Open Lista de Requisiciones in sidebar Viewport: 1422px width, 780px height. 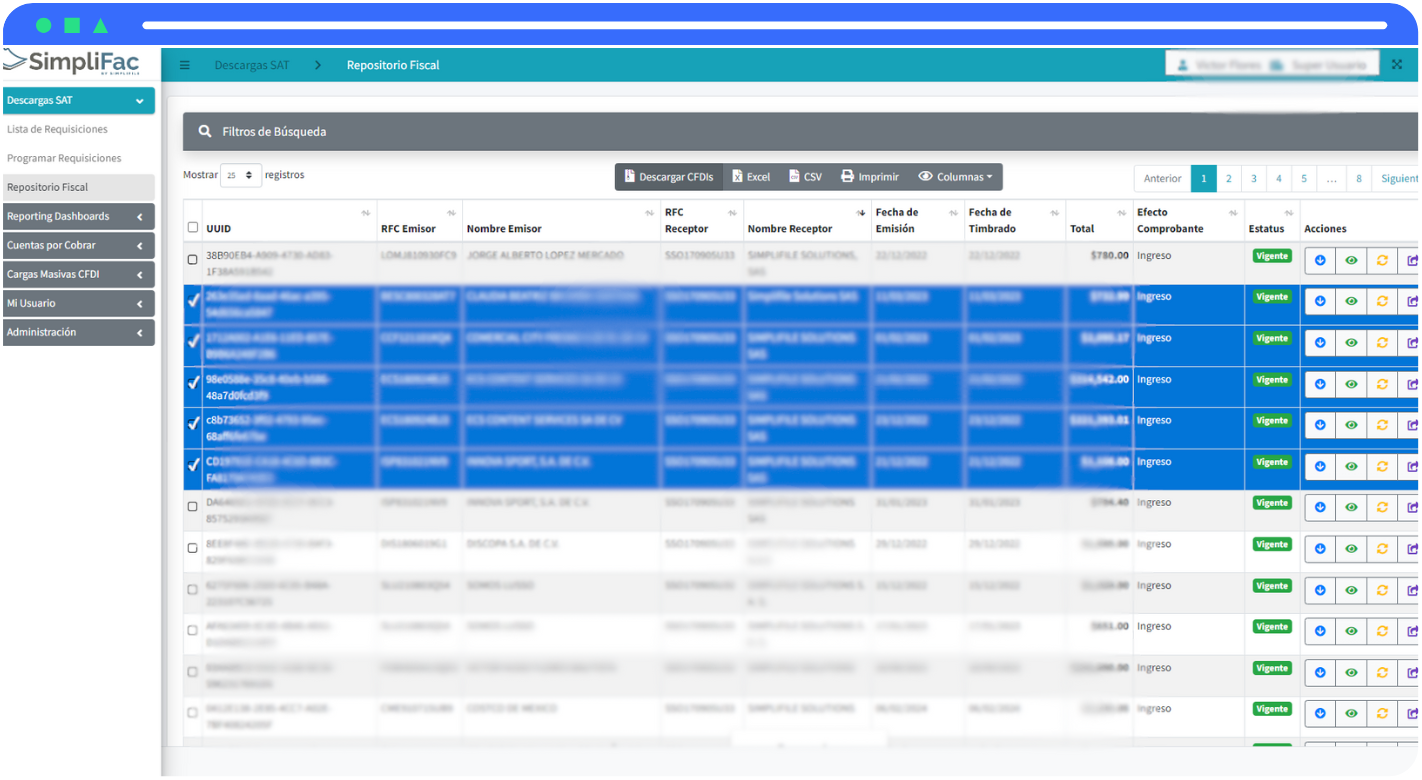tap(57, 130)
